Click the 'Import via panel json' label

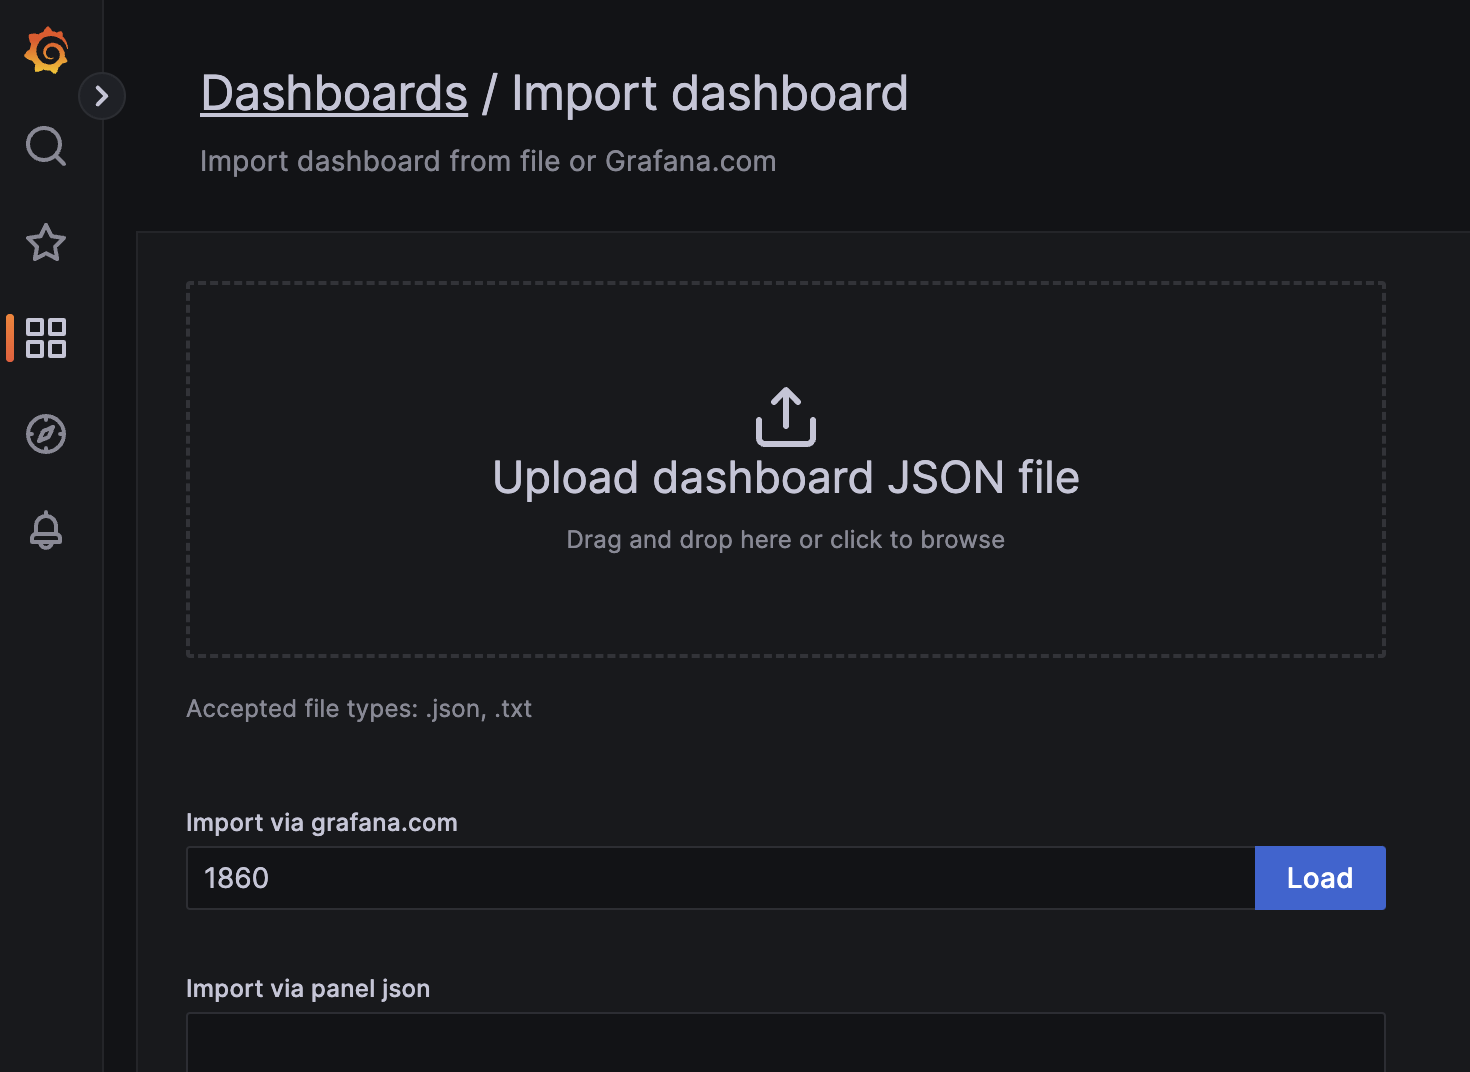308,989
